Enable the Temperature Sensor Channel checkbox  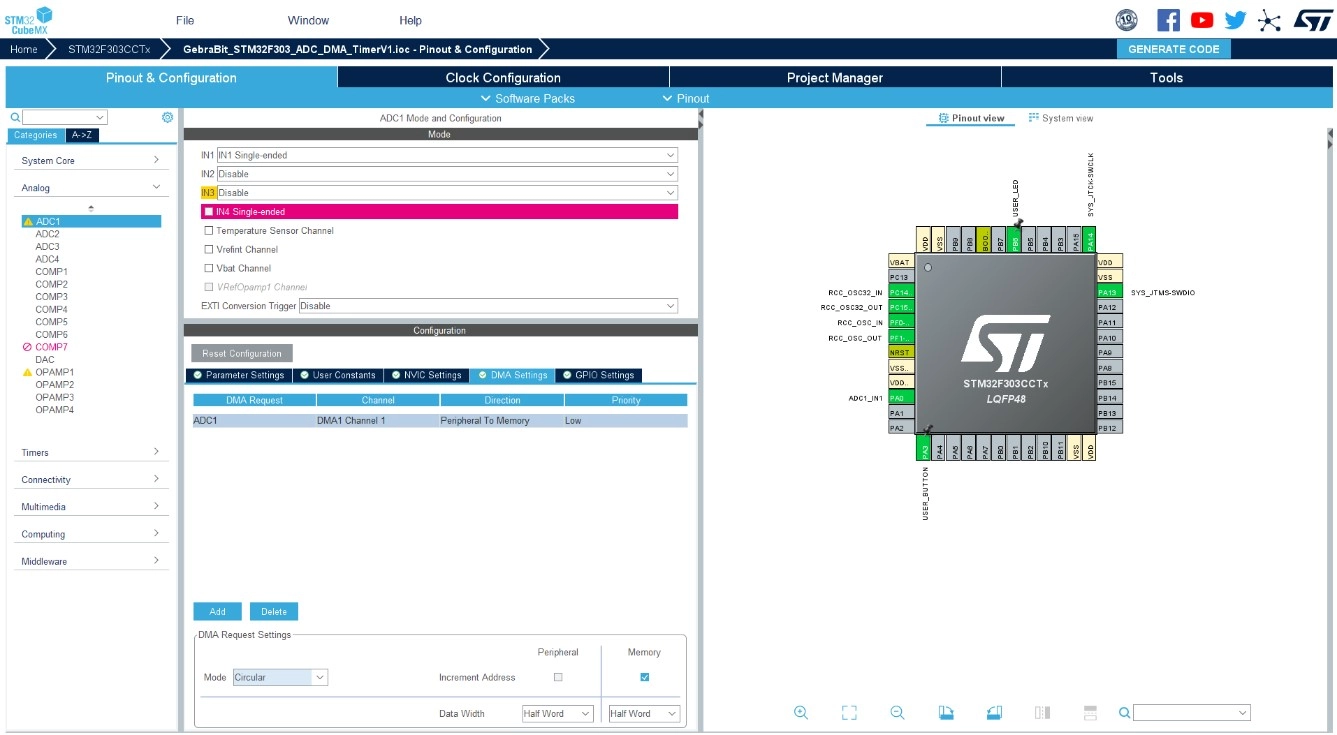point(209,231)
